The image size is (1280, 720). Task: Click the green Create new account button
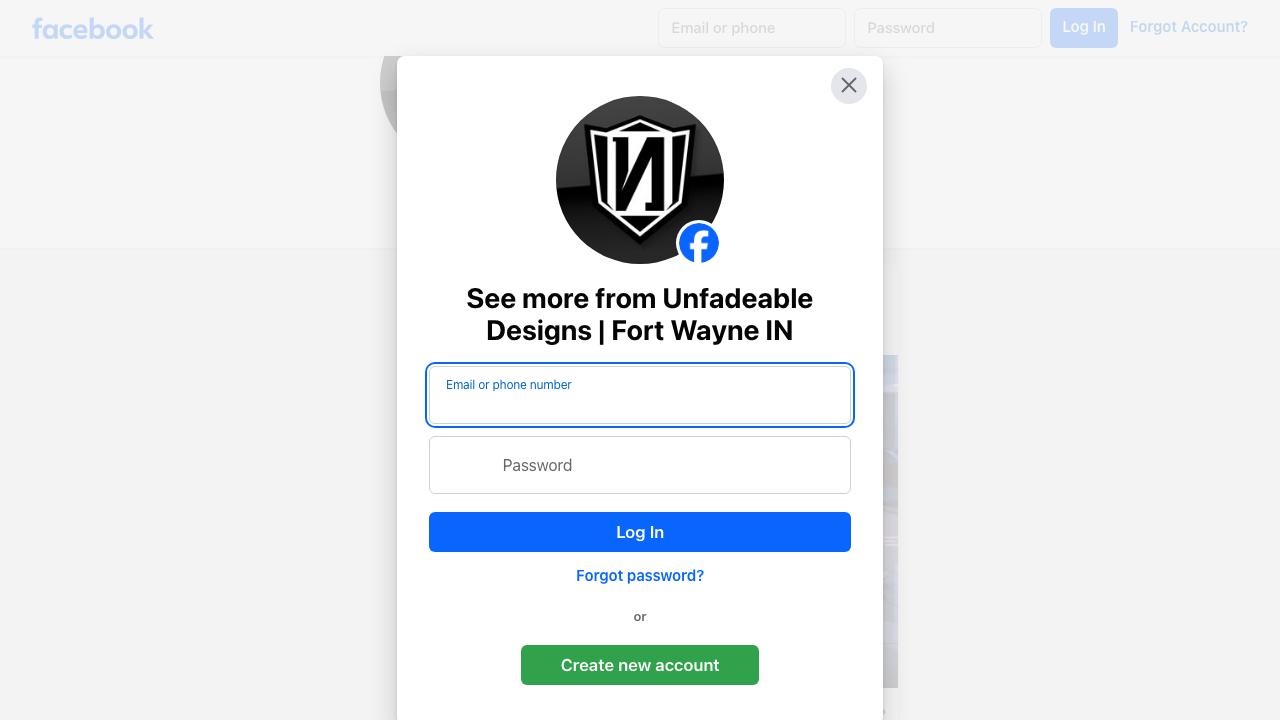pos(640,665)
